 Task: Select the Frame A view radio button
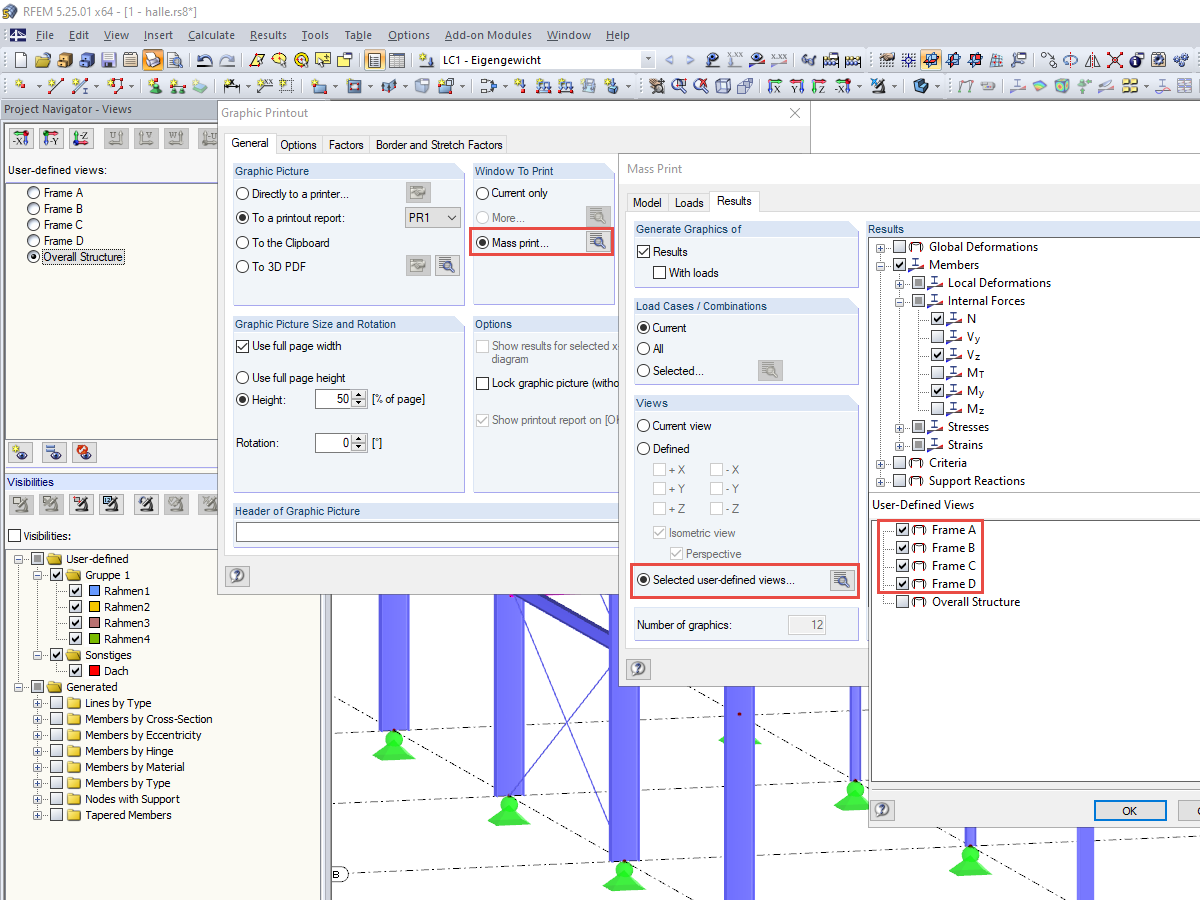coord(34,193)
